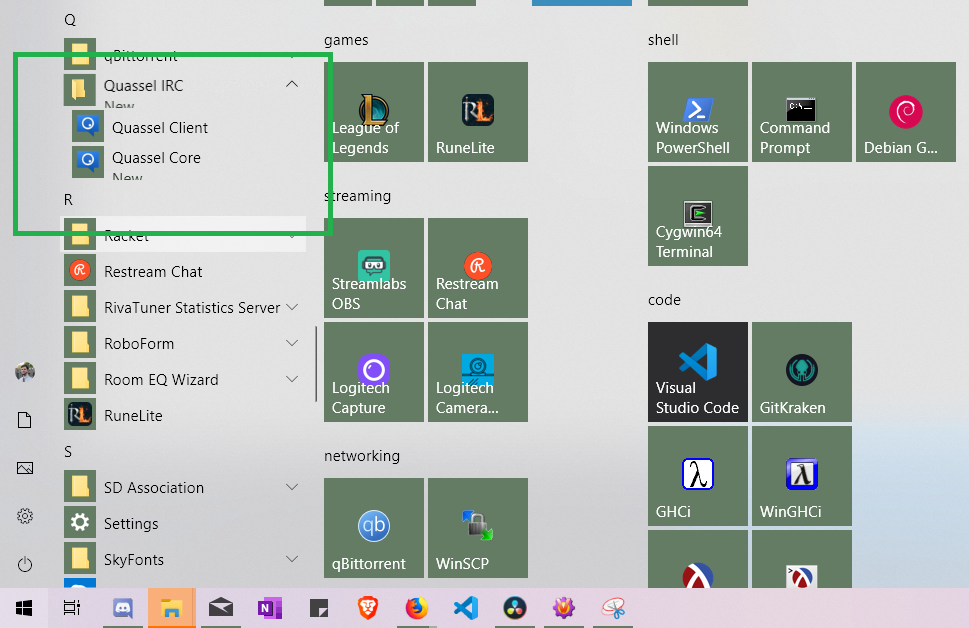Open the Snipping Tool scissors taskbar icon
This screenshot has width=969, height=628.
tap(613, 608)
